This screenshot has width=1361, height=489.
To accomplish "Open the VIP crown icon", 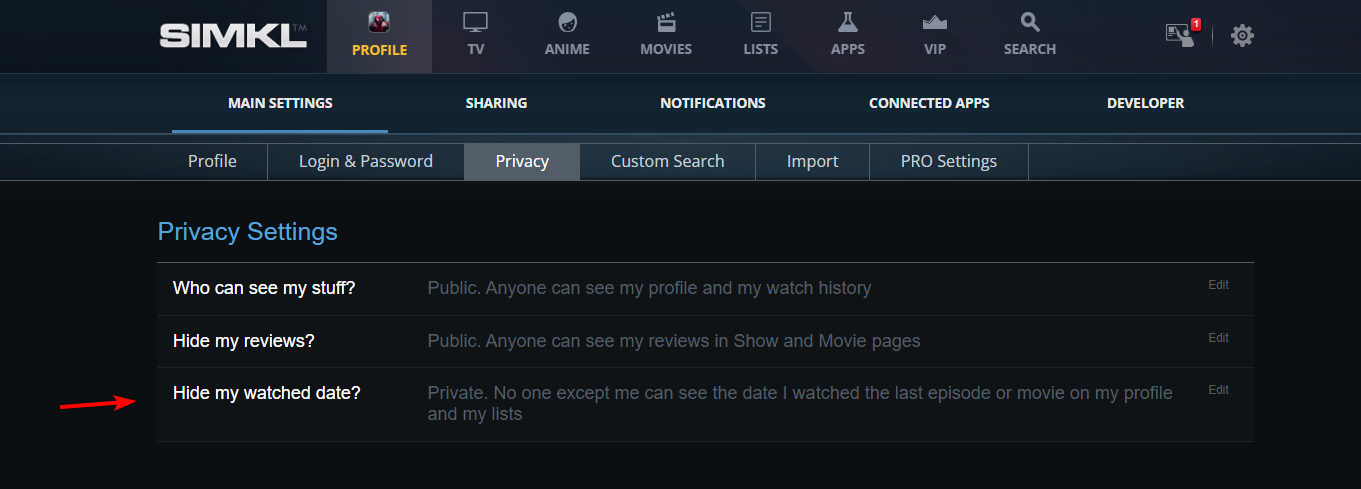I will point(934,22).
